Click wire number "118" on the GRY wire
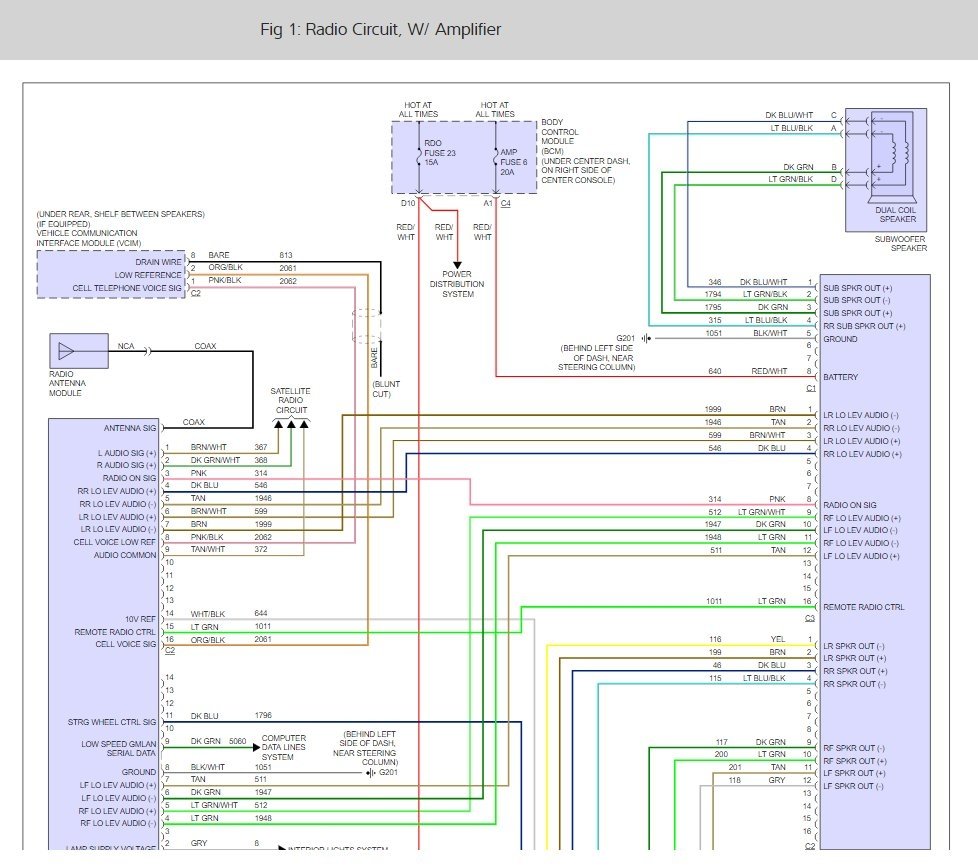Image resolution: width=978 pixels, height=868 pixels. pos(735,780)
